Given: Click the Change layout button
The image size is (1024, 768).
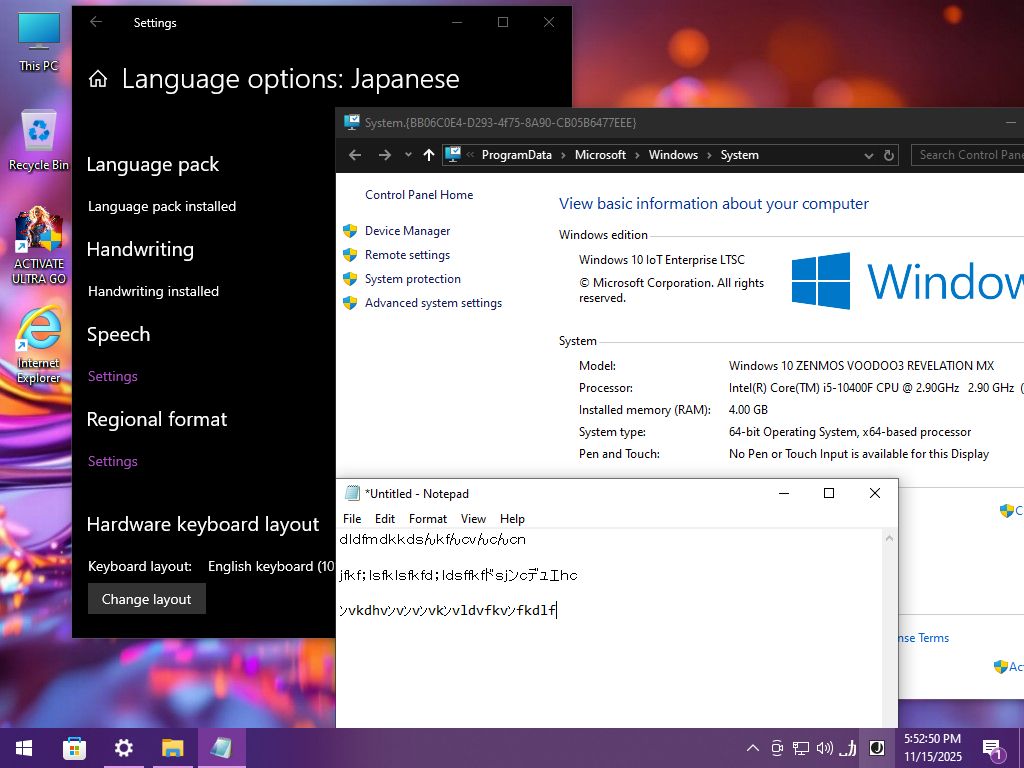Looking at the screenshot, I should pyautogui.click(x=146, y=599).
